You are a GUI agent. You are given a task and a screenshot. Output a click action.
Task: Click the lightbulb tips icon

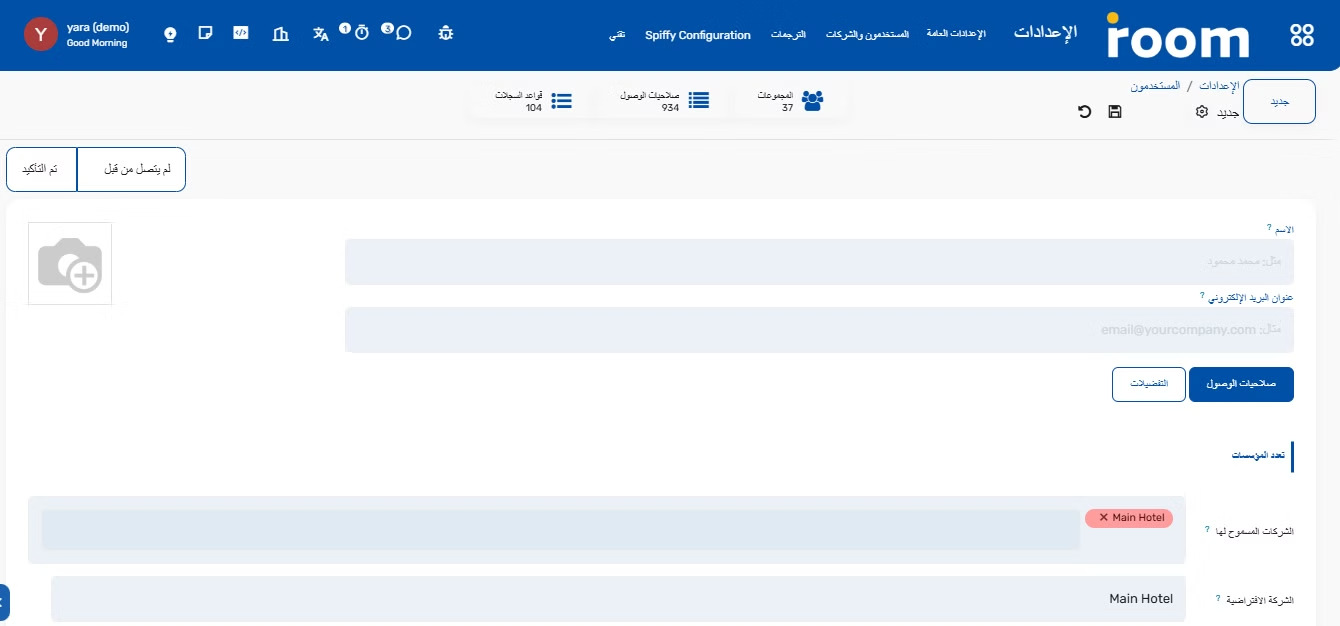pos(170,34)
